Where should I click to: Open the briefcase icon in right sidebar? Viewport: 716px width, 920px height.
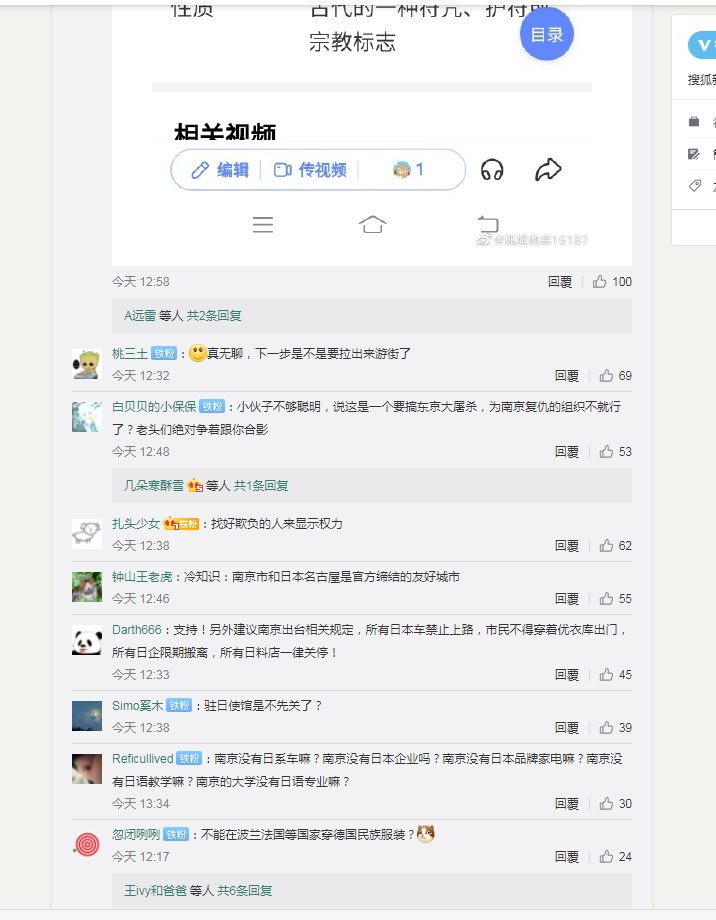(694, 122)
